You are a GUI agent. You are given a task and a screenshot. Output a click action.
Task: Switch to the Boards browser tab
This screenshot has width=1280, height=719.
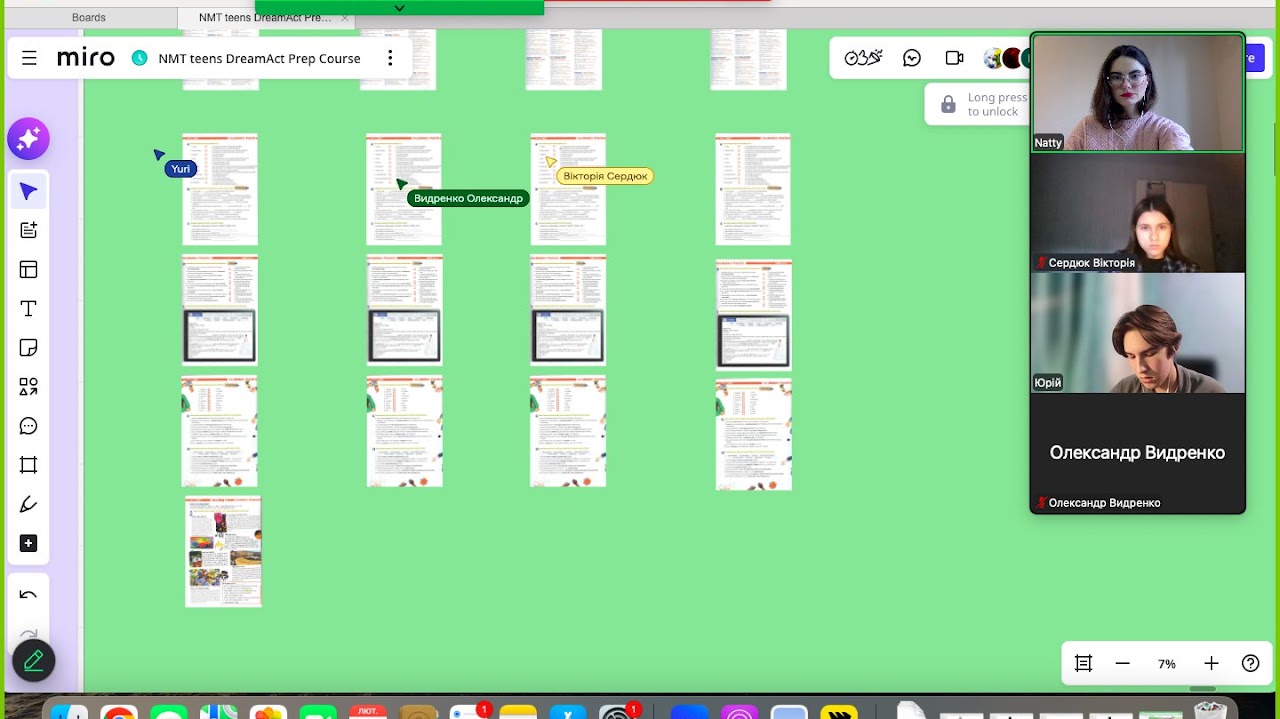[89, 18]
